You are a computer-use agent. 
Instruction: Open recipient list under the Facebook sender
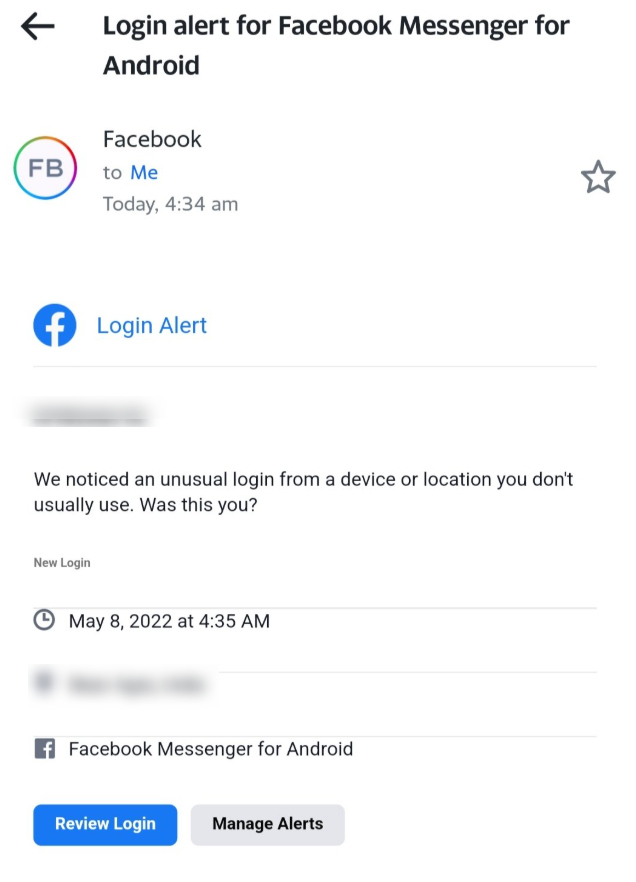point(144,172)
